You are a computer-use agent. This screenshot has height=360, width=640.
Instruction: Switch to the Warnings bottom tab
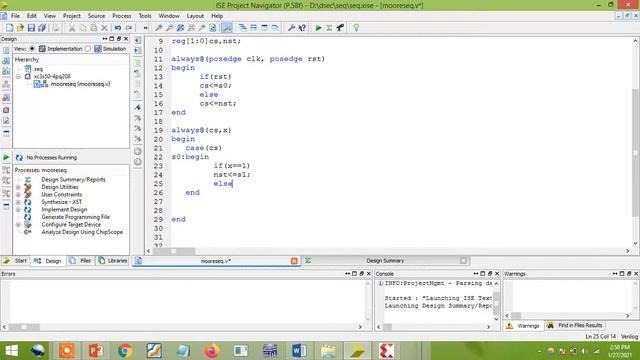tap(523, 326)
